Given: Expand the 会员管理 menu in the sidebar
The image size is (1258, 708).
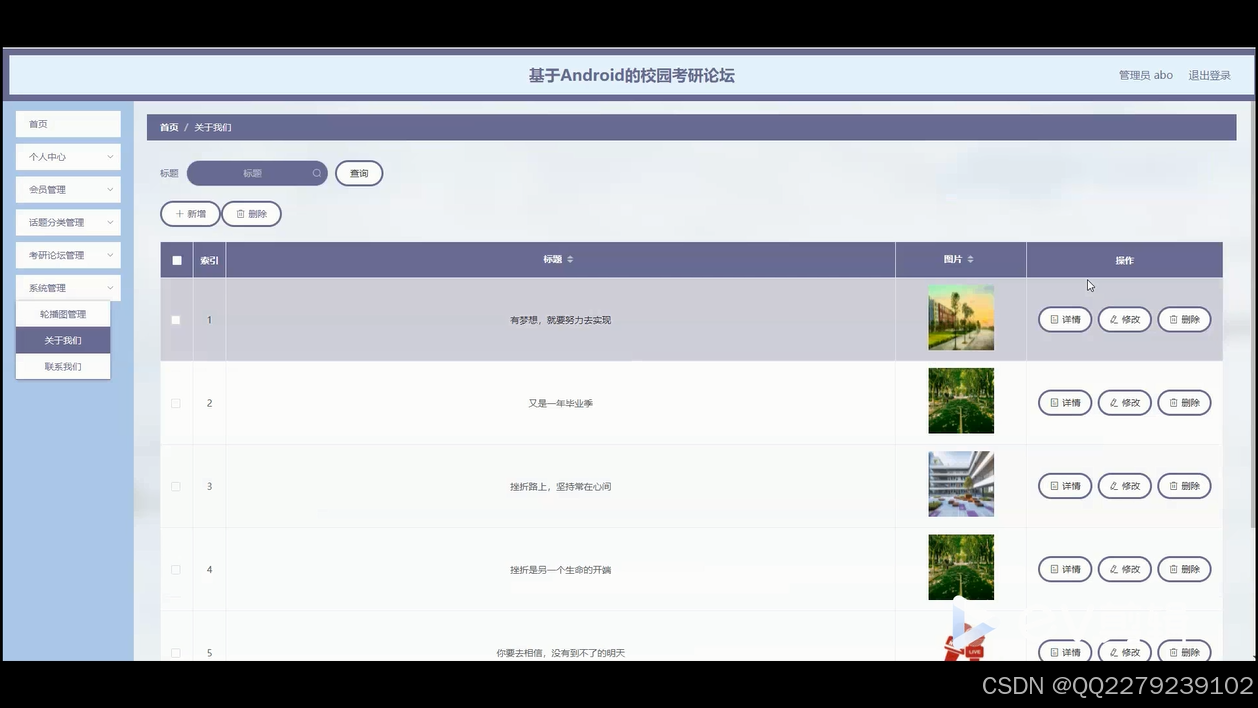Looking at the screenshot, I should 67,189.
